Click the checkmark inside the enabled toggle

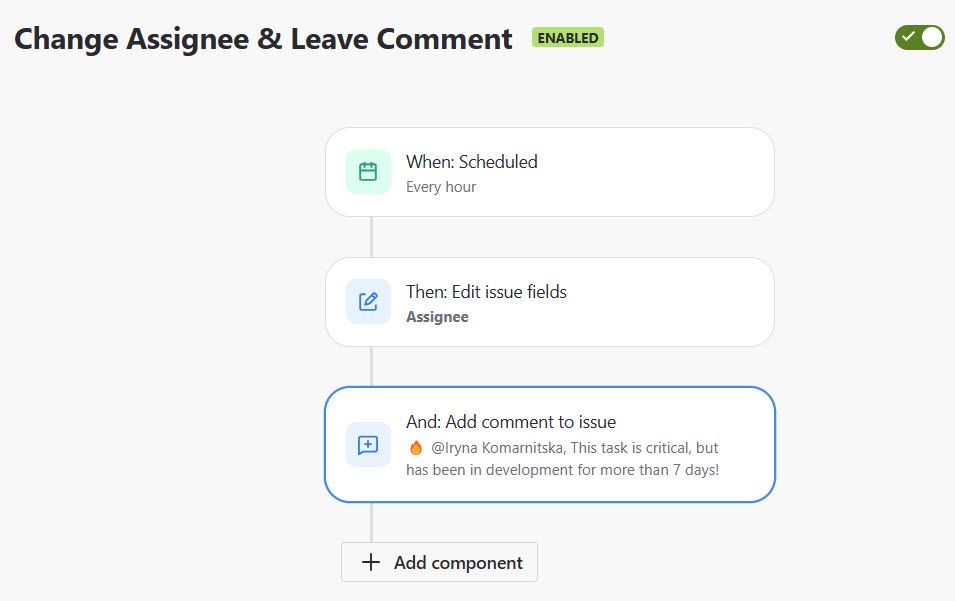pyautogui.click(x=908, y=37)
